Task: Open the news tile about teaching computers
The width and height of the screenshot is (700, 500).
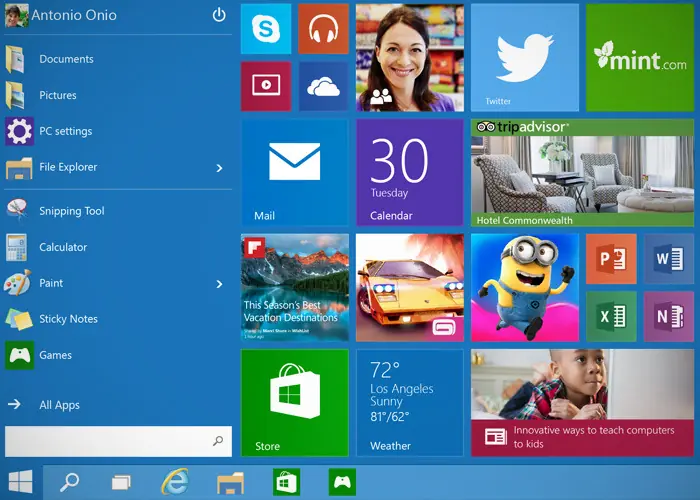Action: coord(583,403)
